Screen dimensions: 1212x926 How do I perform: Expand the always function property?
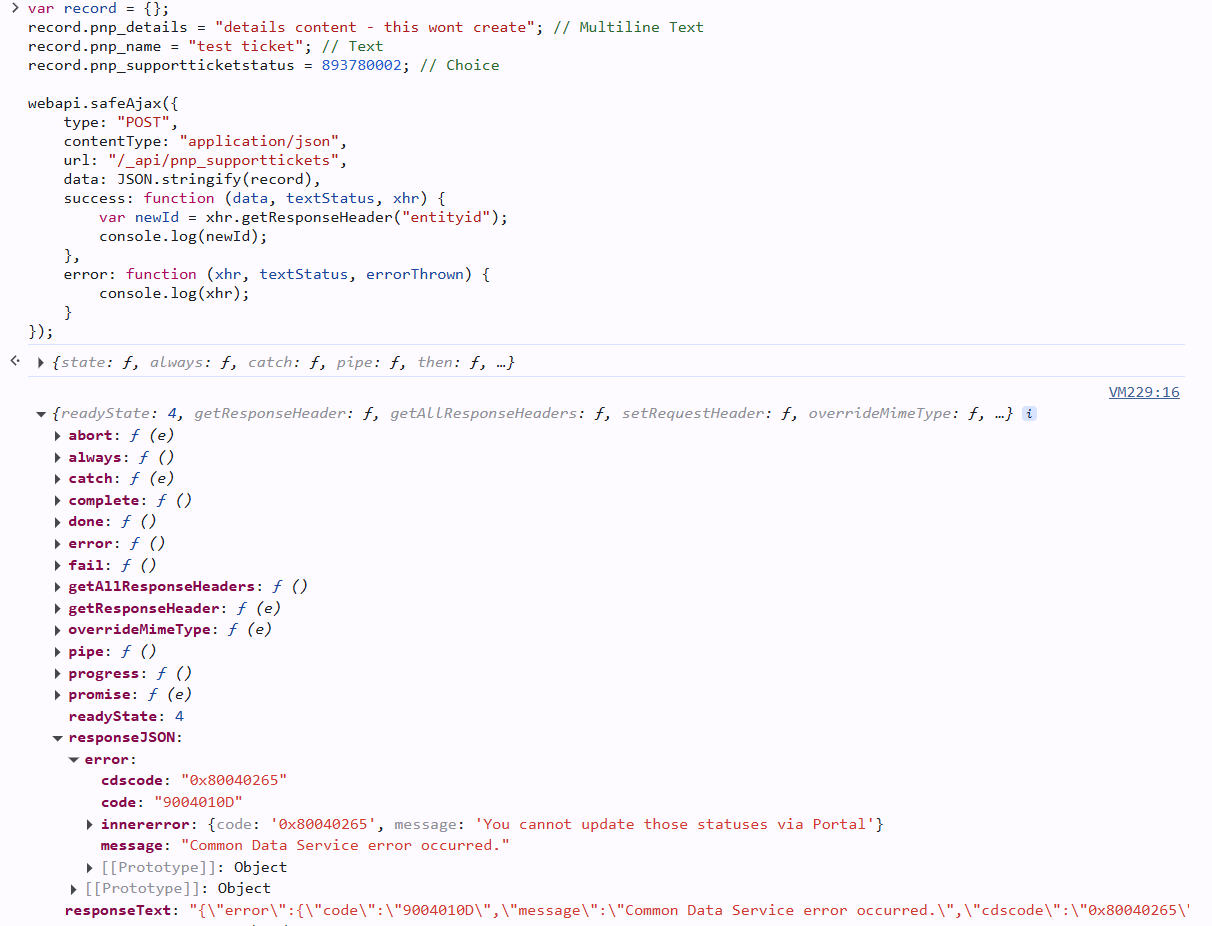(57, 457)
